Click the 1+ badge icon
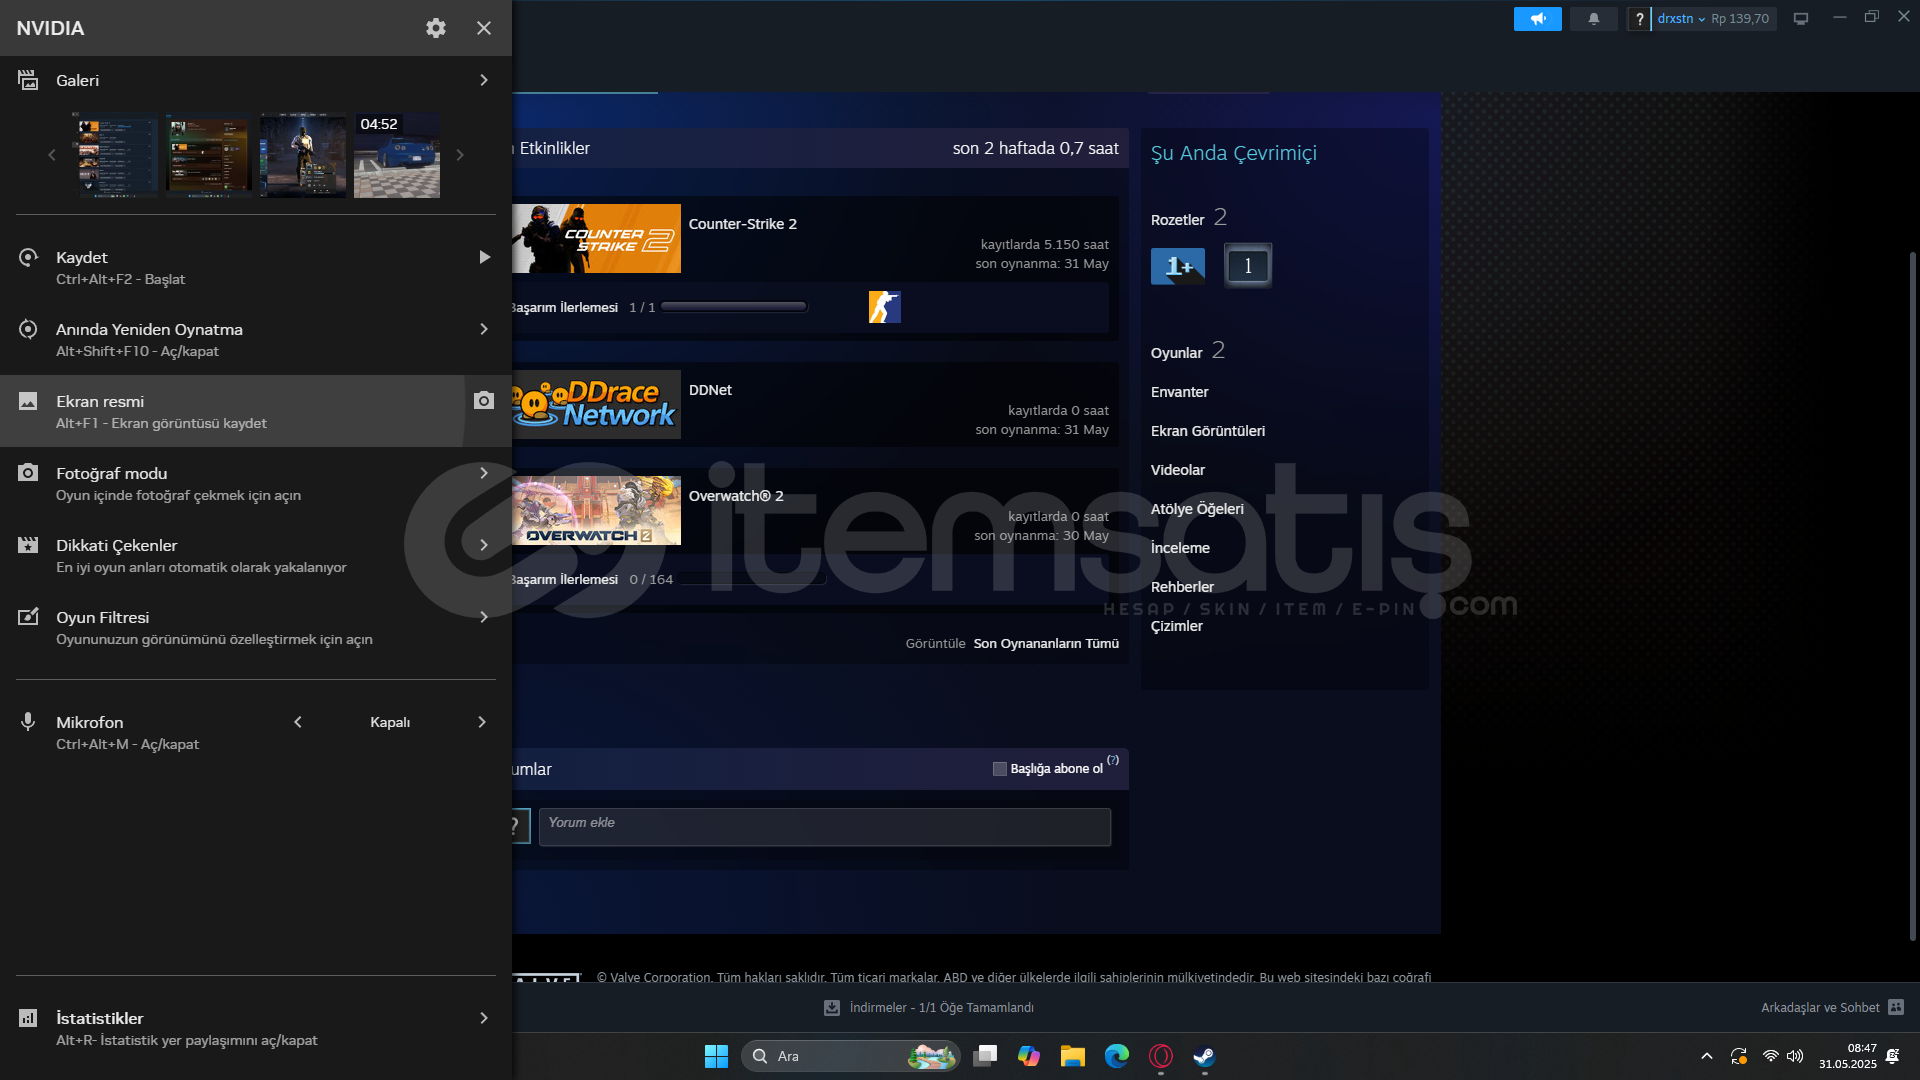Viewport: 1920px width, 1080px height. (x=1178, y=266)
